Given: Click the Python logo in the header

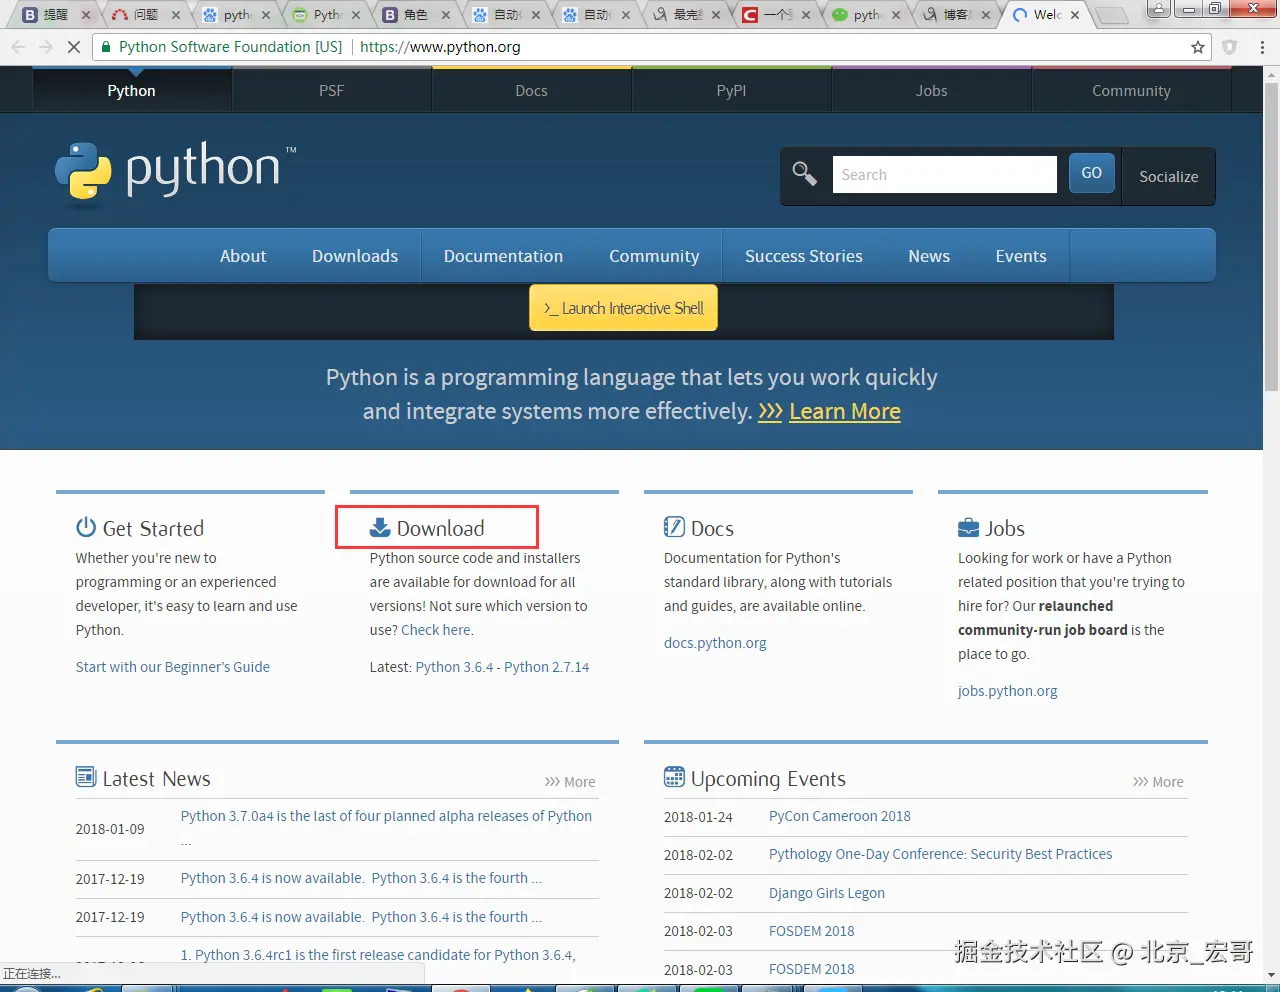Looking at the screenshot, I should [x=176, y=171].
